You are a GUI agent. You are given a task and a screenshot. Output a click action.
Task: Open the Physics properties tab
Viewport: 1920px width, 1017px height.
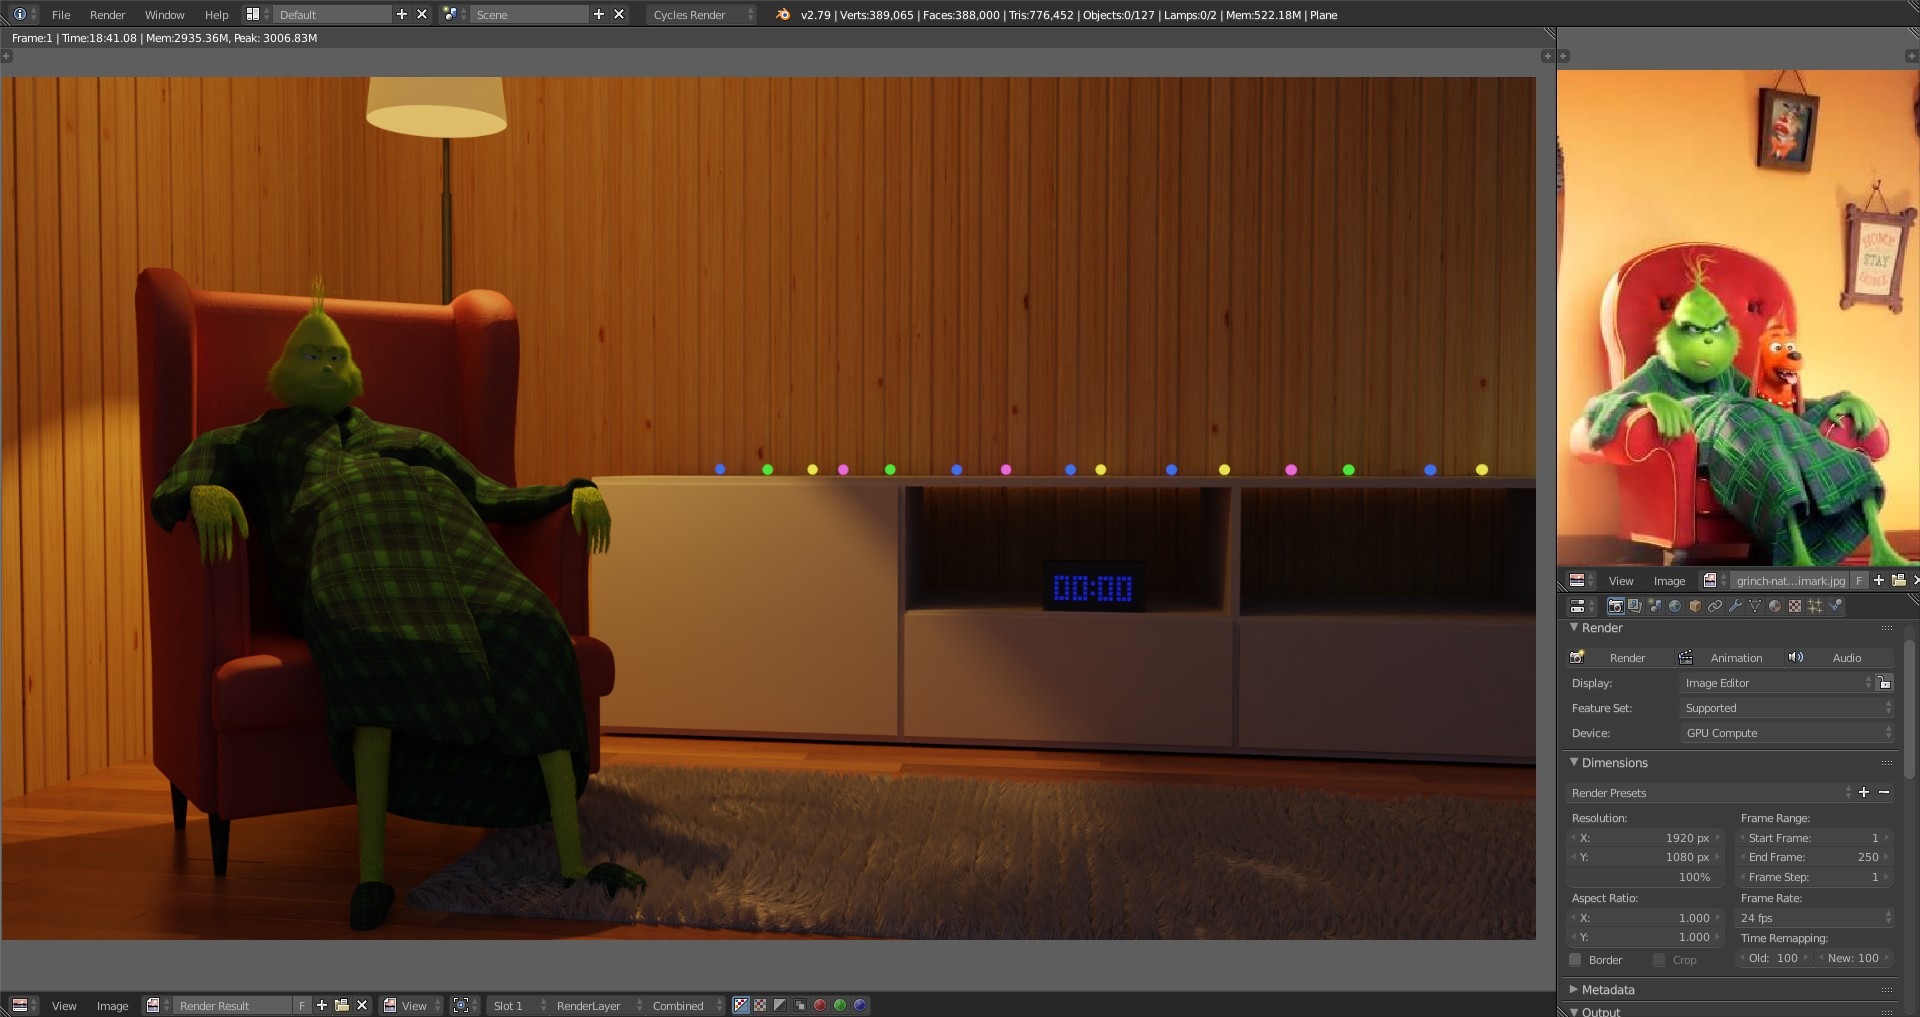(x=1835, y=606)
